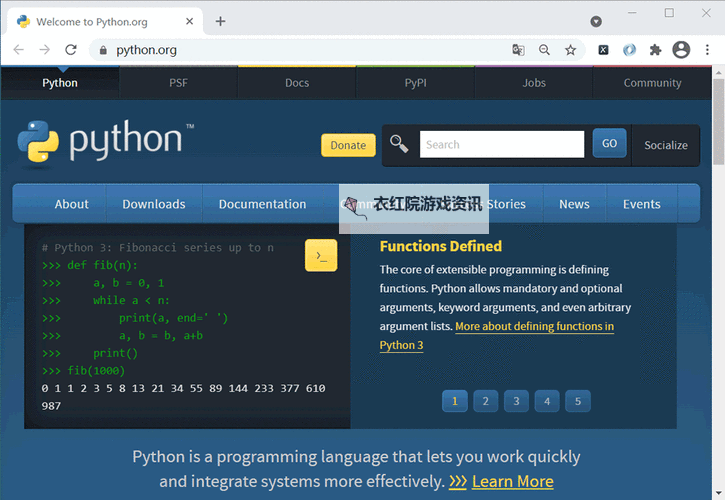Open the Socialize menu
725x500 pixels.
[x=666, y=145]
